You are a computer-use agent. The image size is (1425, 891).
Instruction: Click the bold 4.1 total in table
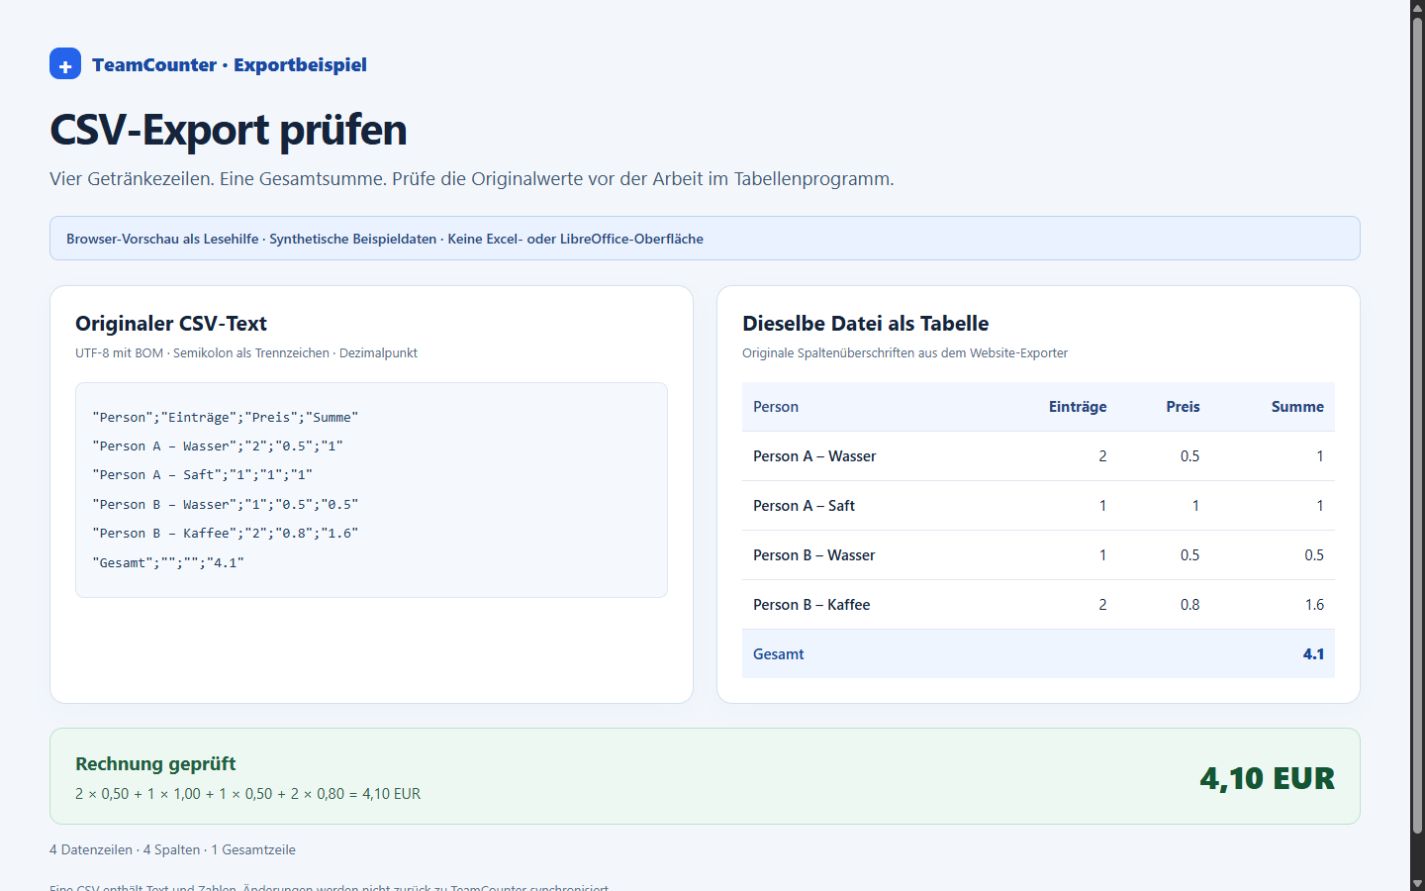pos(1313,654)
